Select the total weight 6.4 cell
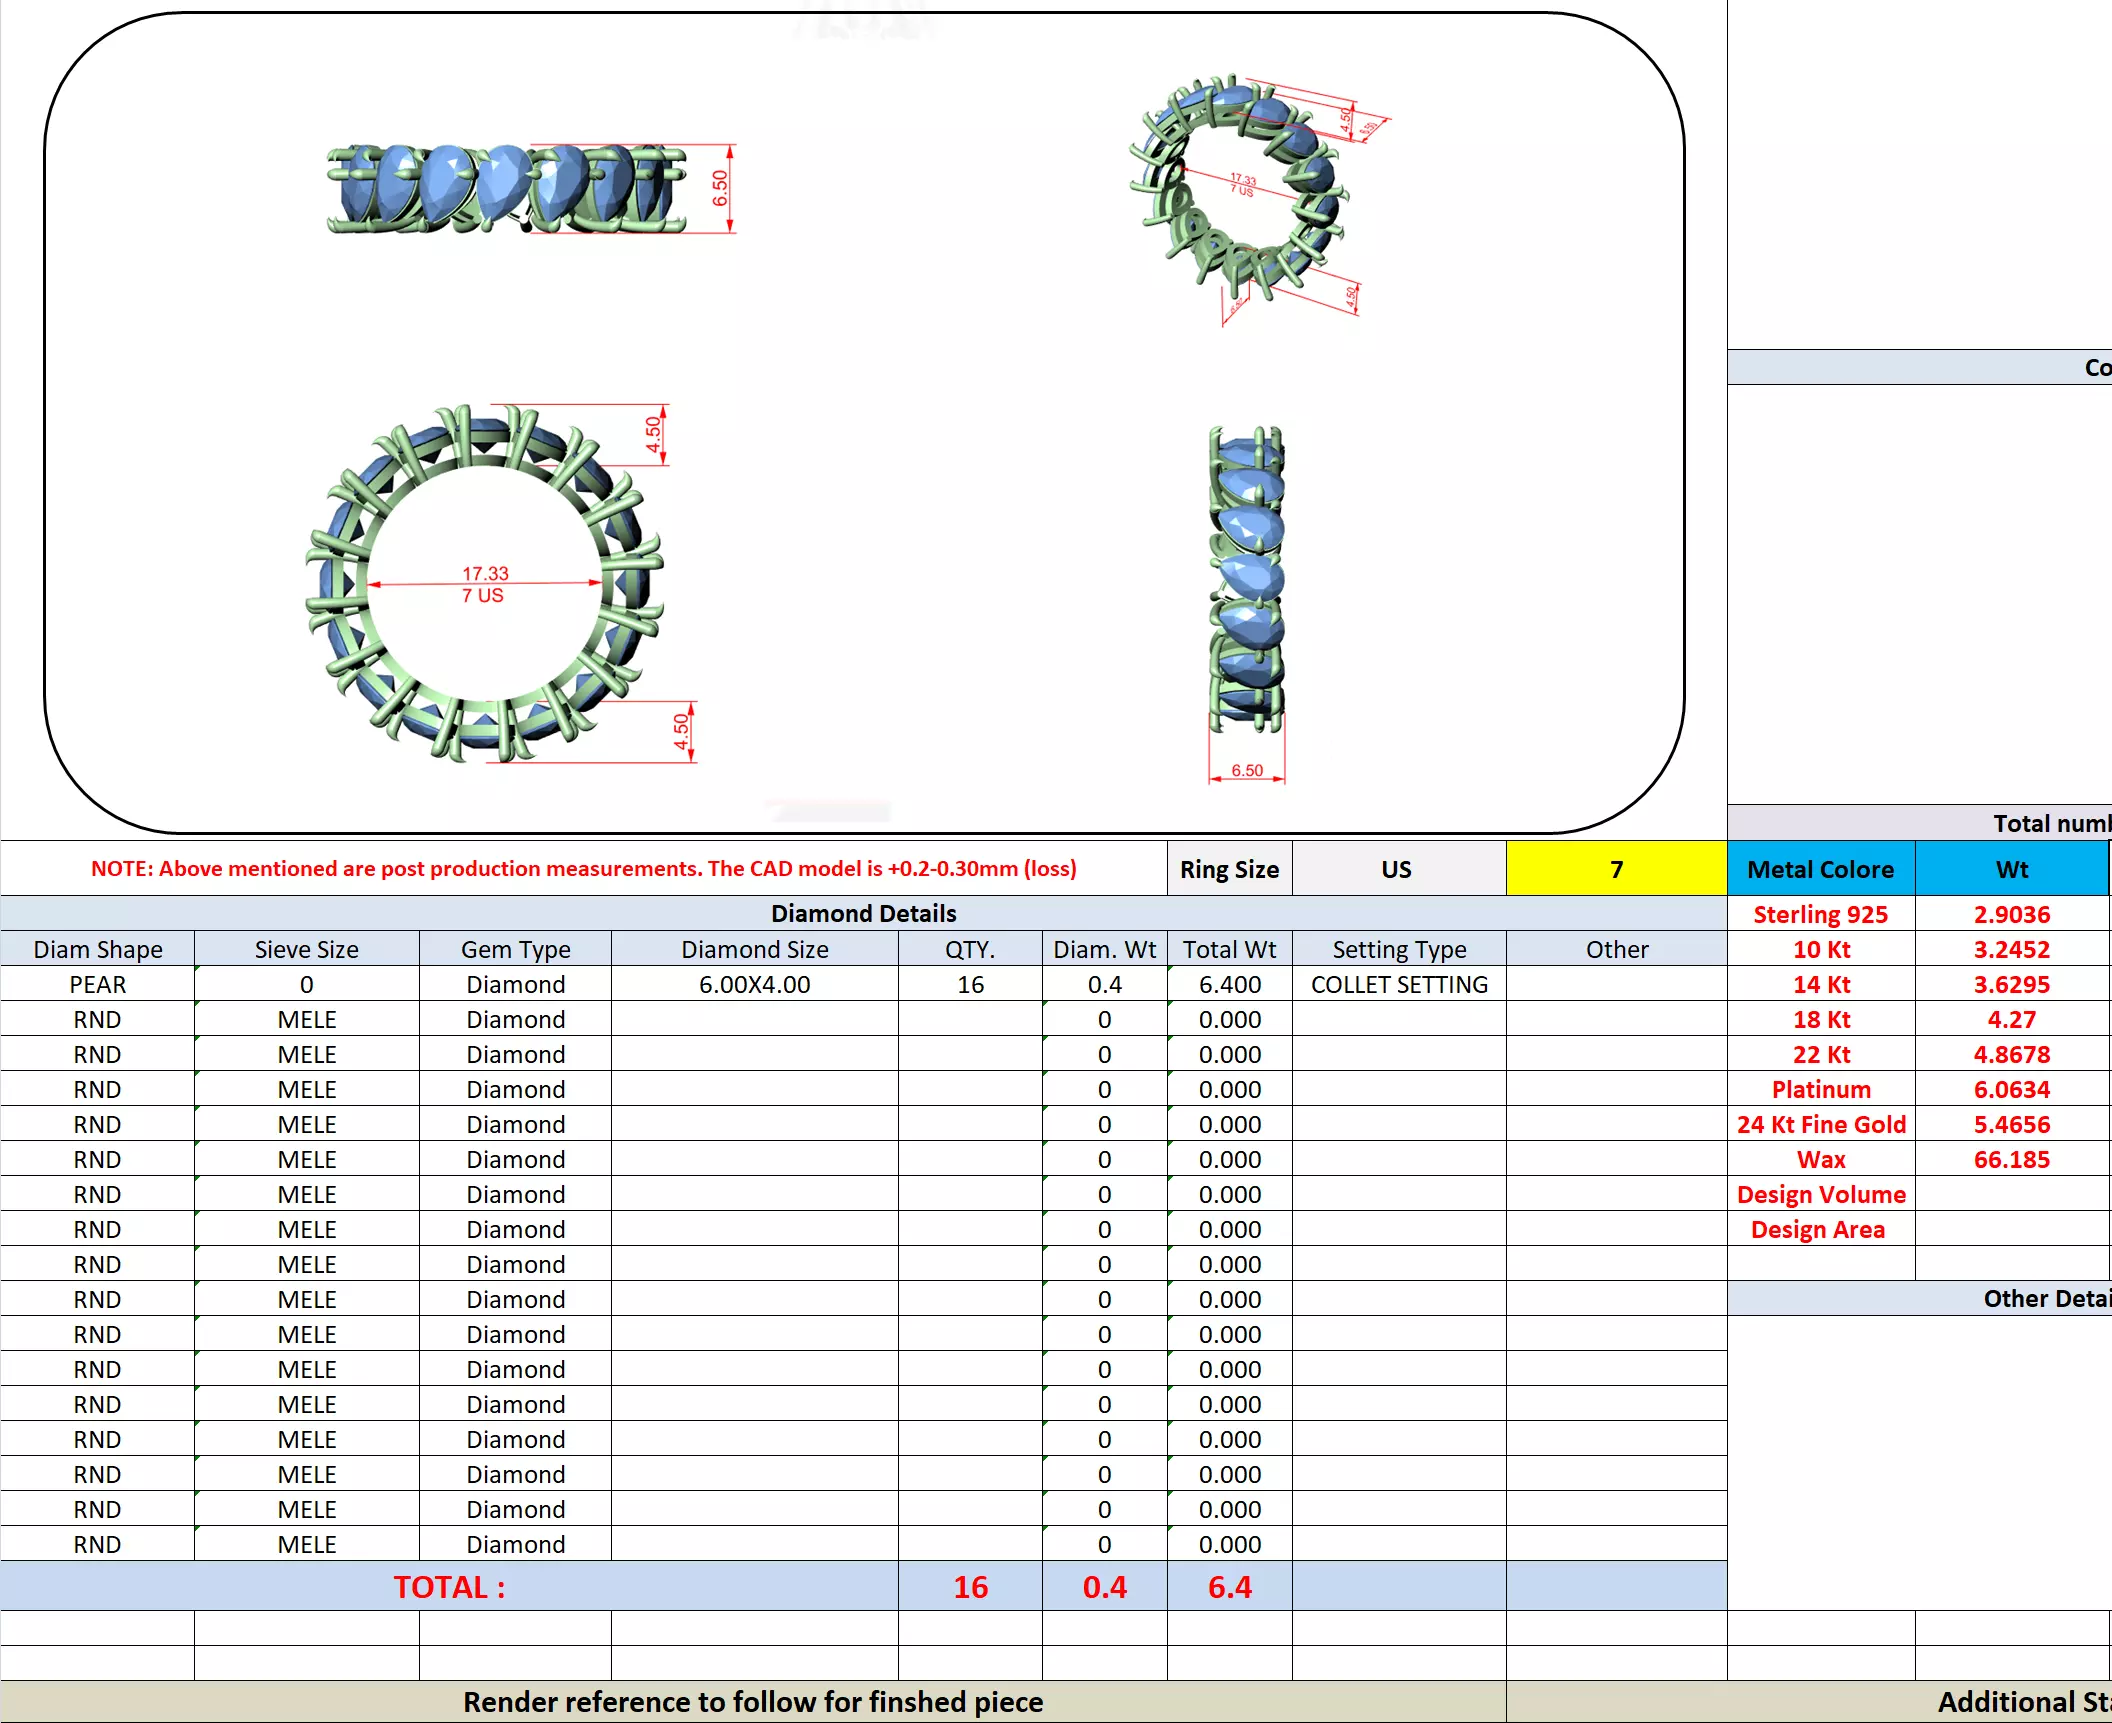The image size is (2112, 1723). 1229,1587
